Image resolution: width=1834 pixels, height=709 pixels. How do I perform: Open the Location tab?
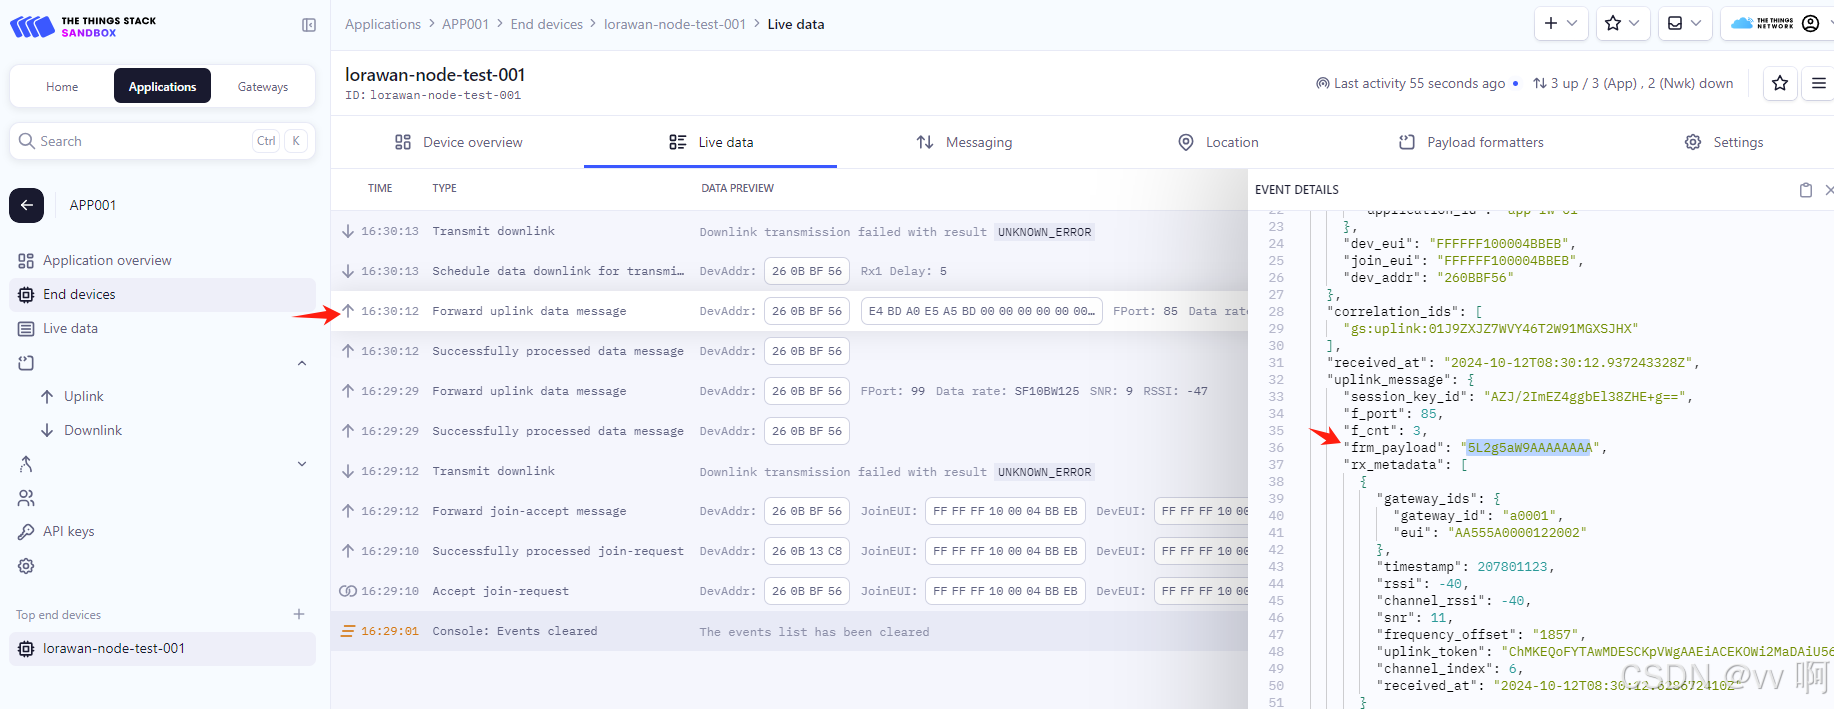point(1217,142)
